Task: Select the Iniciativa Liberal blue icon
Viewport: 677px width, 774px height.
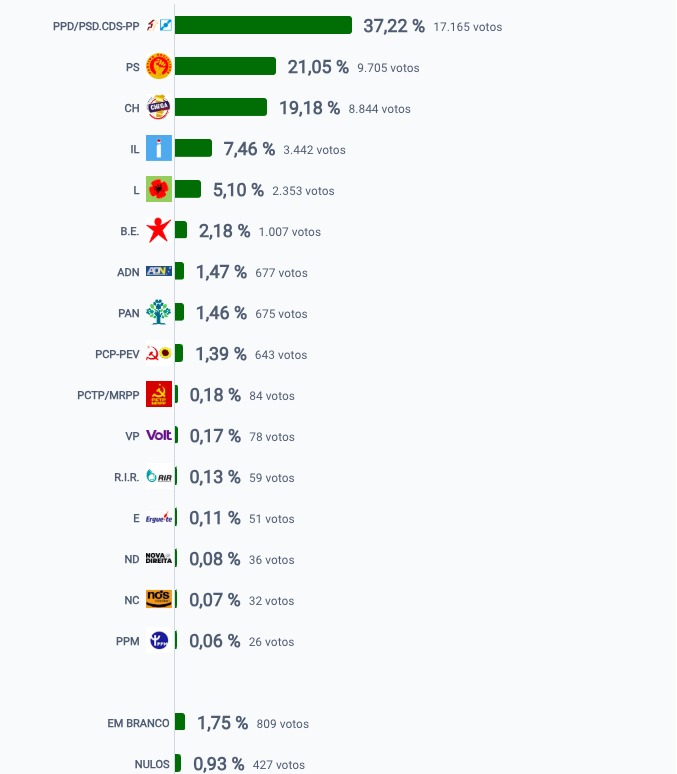Action: coord(159,148)
